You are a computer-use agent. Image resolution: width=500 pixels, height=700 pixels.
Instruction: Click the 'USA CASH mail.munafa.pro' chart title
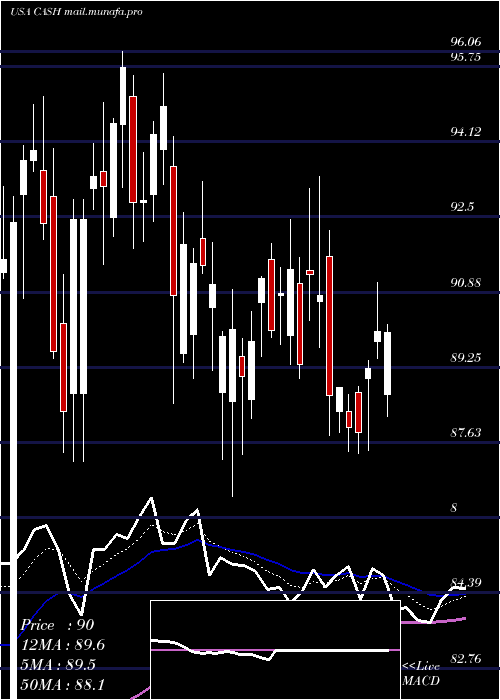coord(76,12)
